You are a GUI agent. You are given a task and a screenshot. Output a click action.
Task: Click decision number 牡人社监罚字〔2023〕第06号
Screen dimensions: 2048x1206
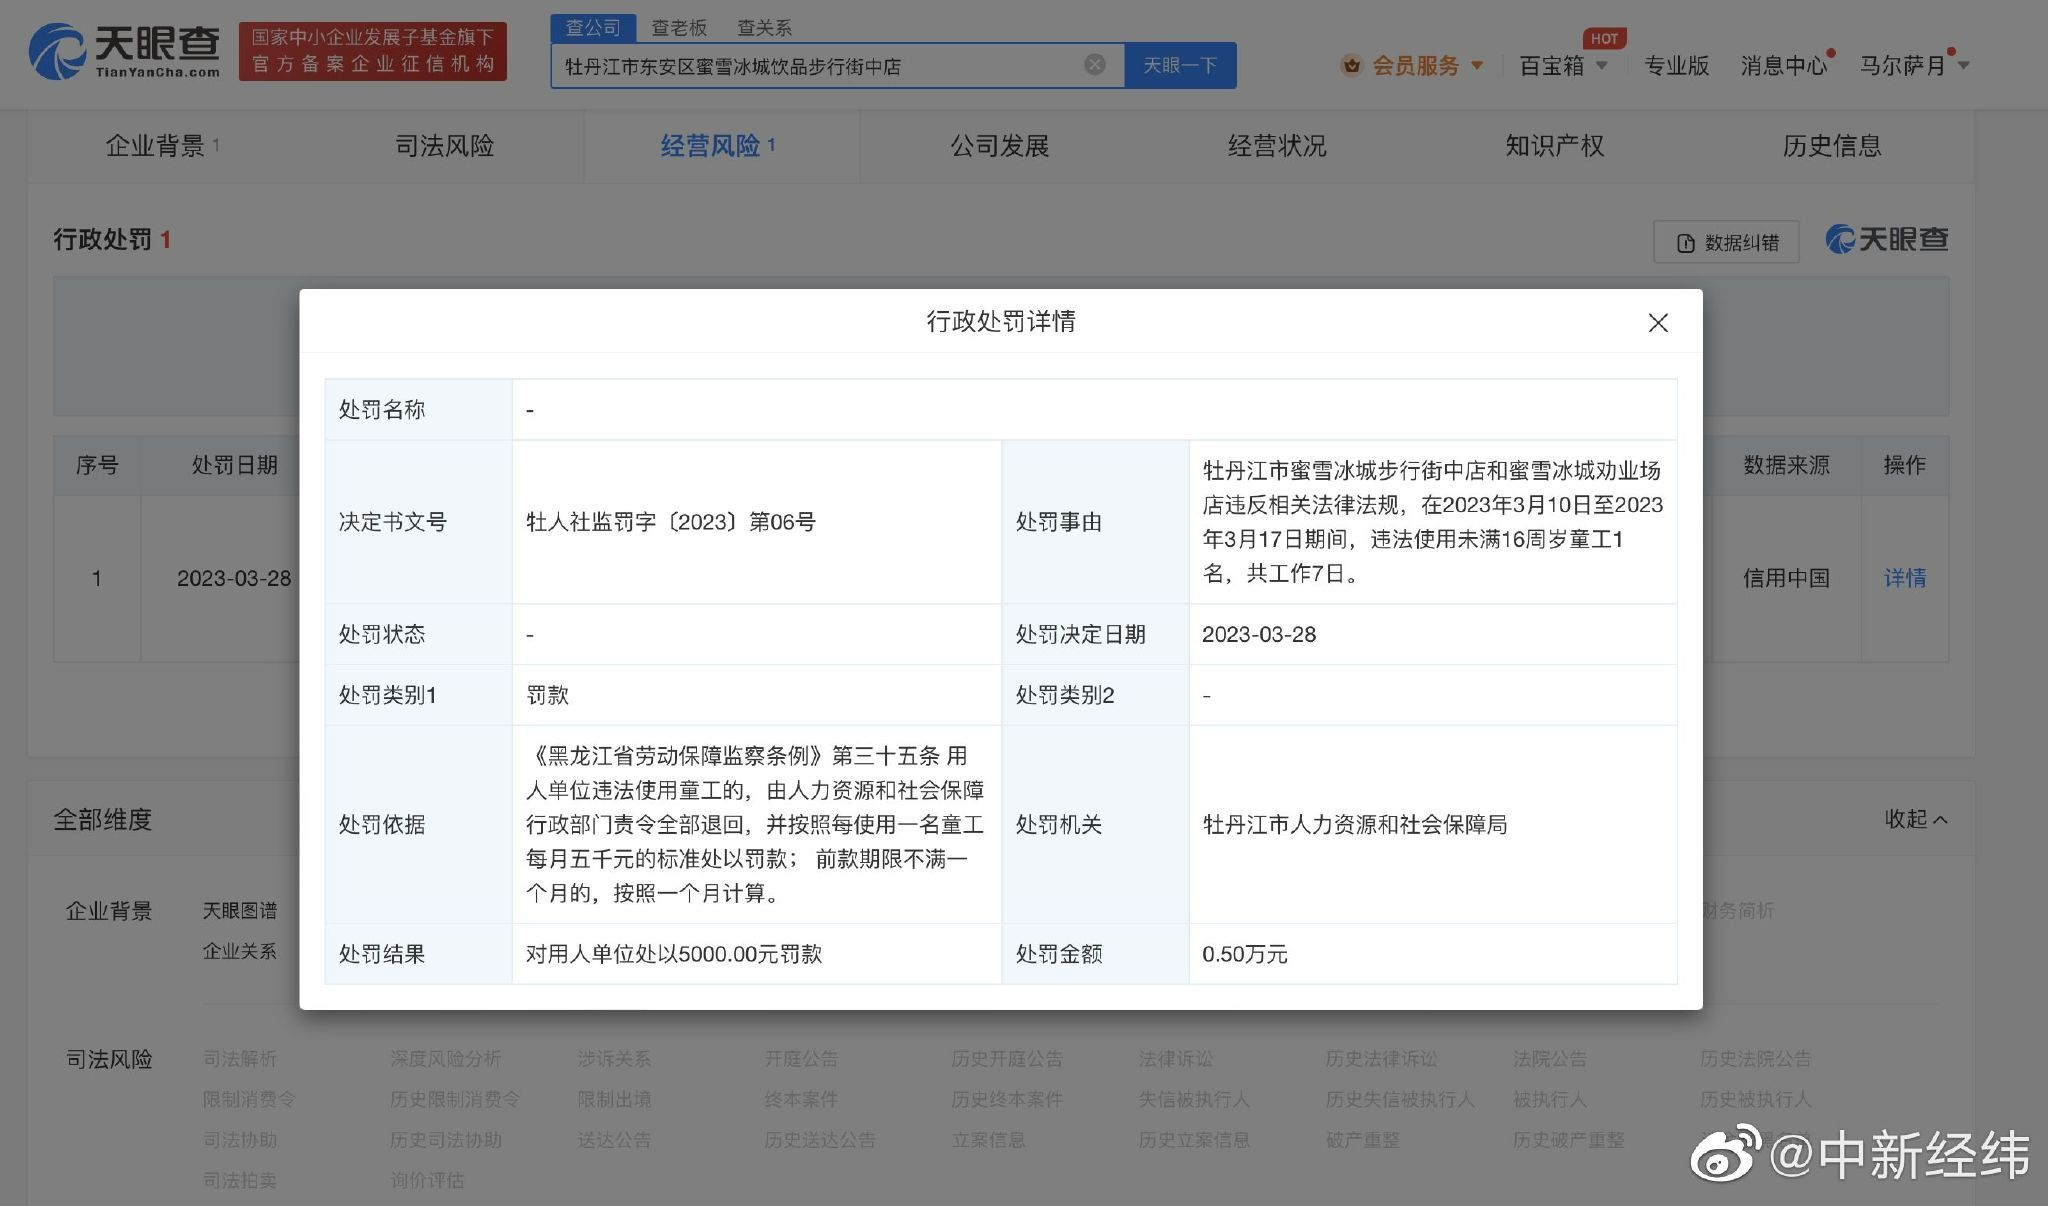(671, 522)
